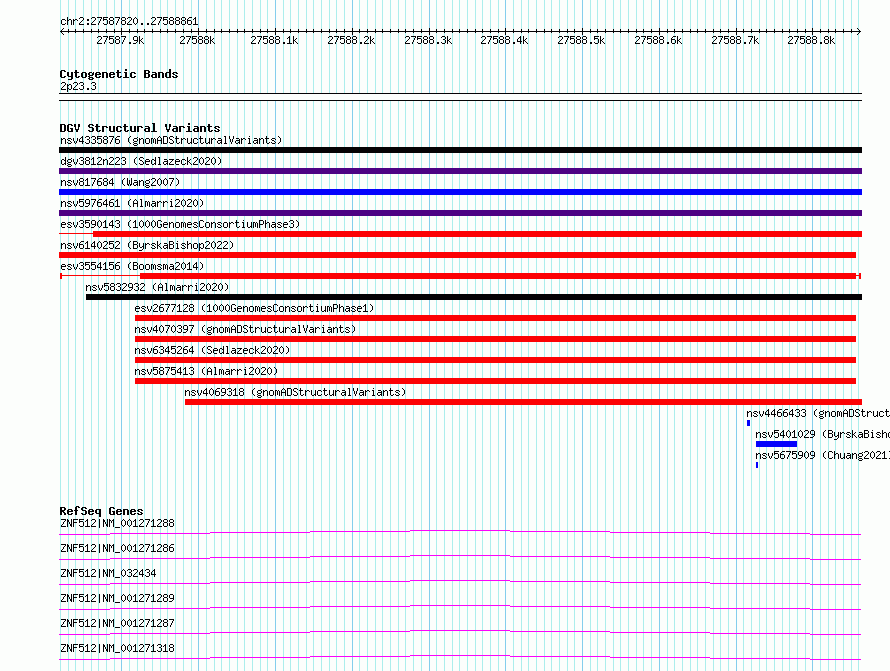Open the esv3554156 Boomsma2014 variant label
890x671 pixels.
pyautogui.click(x=132, y=266)
